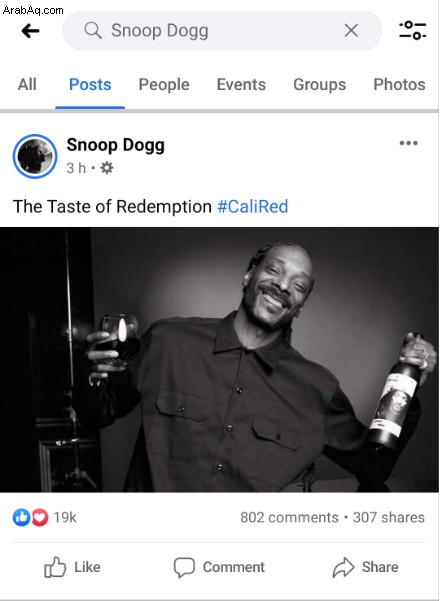440x601 pixels.
Task: Select the Posts tab
Action: 90,84
